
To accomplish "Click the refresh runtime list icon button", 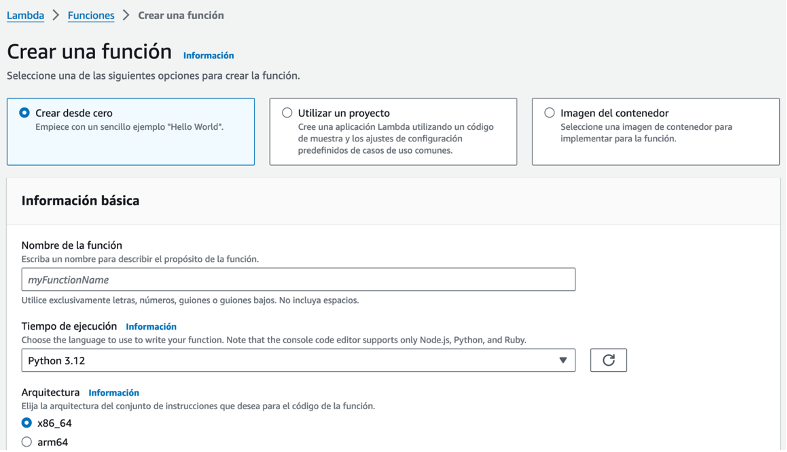I will 608,360.
